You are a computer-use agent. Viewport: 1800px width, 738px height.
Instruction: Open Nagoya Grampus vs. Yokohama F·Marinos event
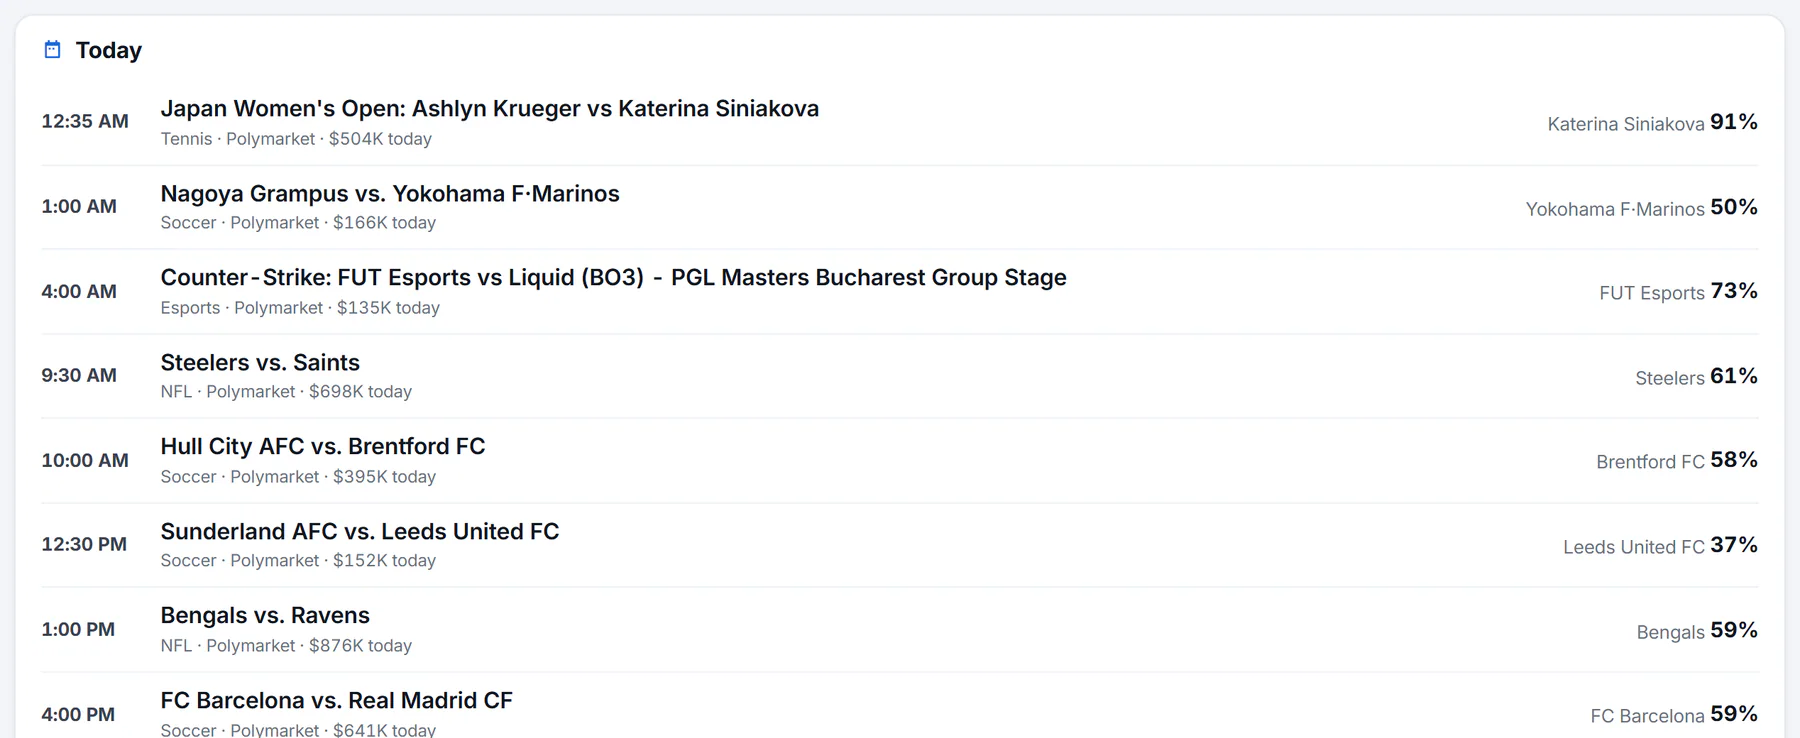390,193
